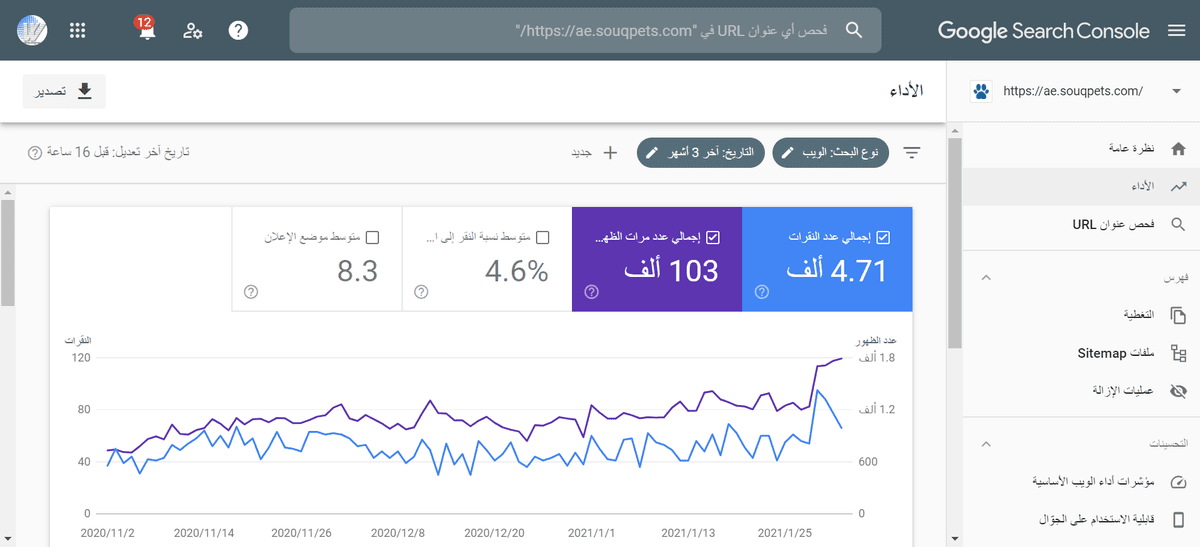The image size is (1200, 547).
Task: Click the download arrow icon on export button
Action: coord(85,91)
